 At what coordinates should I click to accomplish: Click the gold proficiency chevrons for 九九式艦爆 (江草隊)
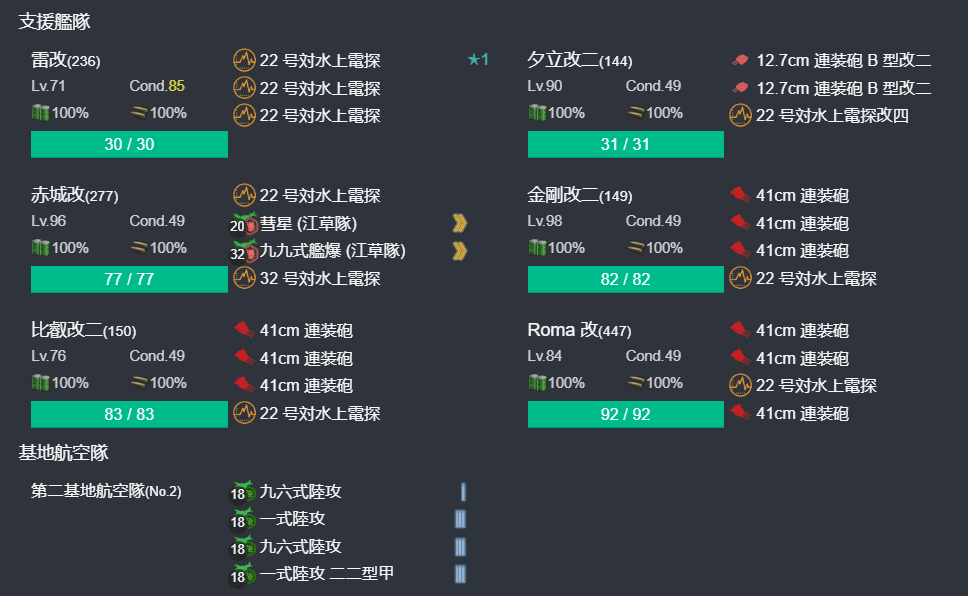coord(459,251)
